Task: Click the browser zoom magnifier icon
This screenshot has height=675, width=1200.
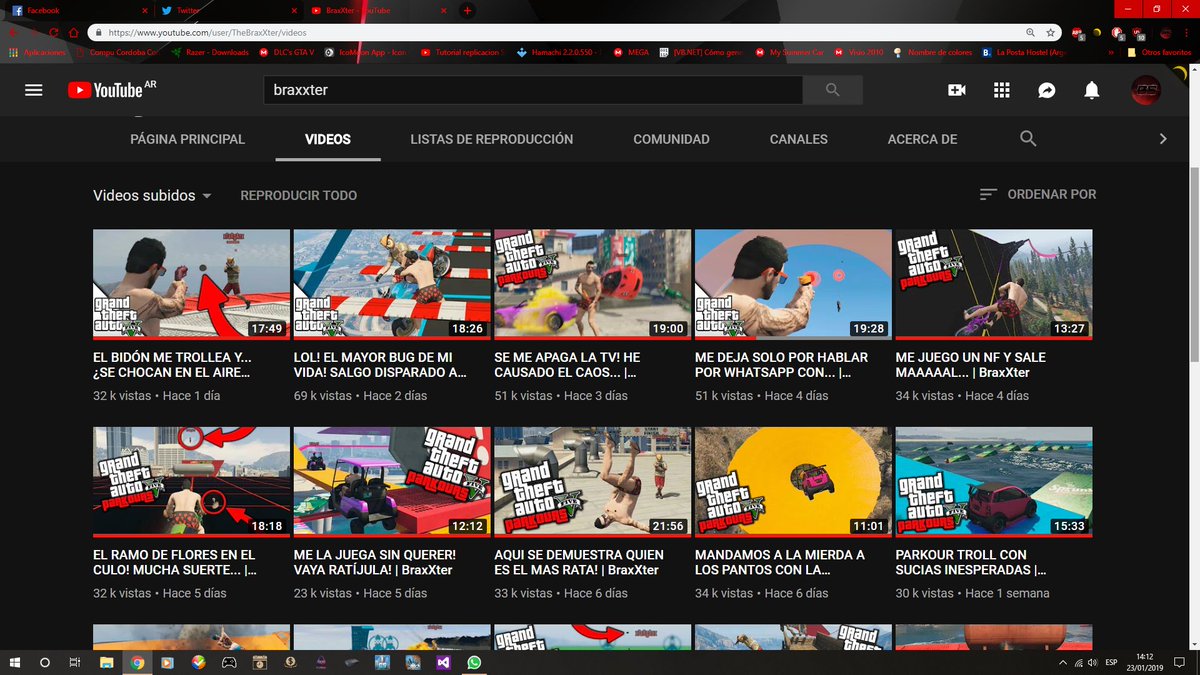Action: (x=1032, y=33)
